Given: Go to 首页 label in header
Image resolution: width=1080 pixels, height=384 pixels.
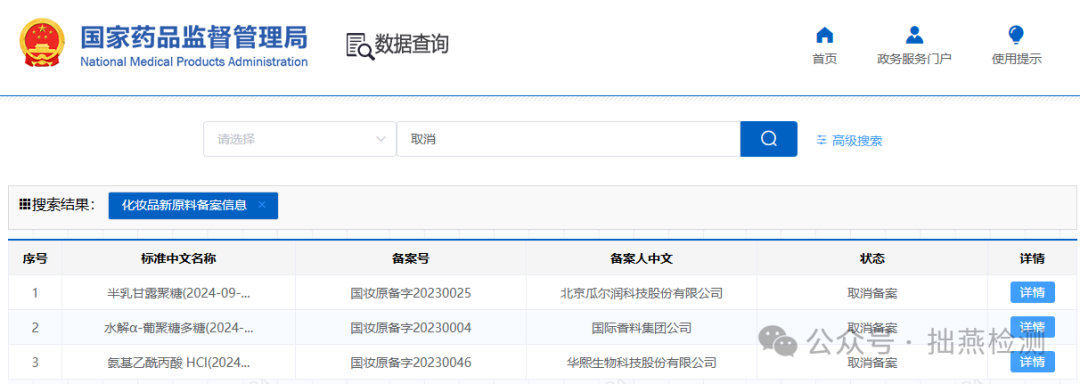Looking at the screenshot, I should coord(824,59).
